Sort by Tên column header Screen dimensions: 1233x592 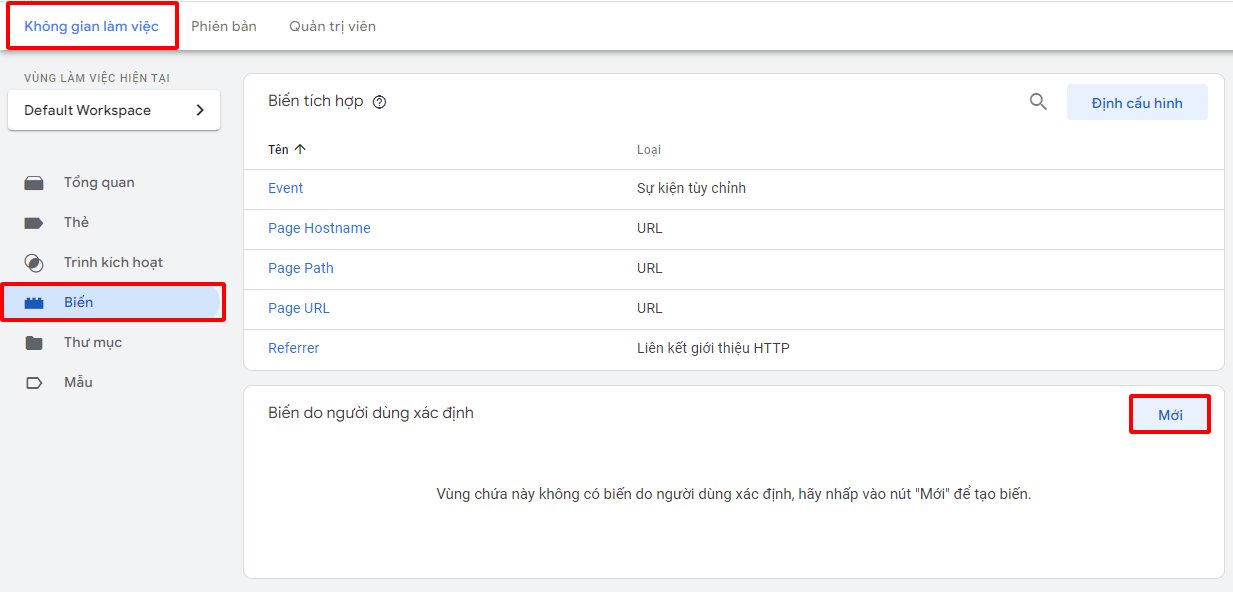278,149
